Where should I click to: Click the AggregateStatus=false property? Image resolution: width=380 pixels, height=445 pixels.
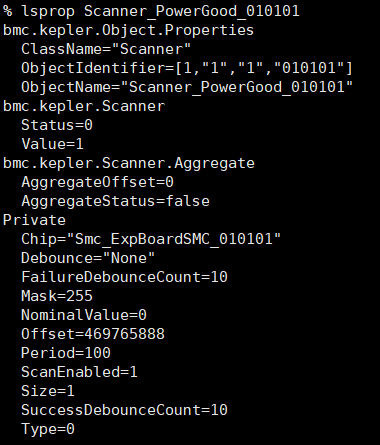[x=115, y=201]
